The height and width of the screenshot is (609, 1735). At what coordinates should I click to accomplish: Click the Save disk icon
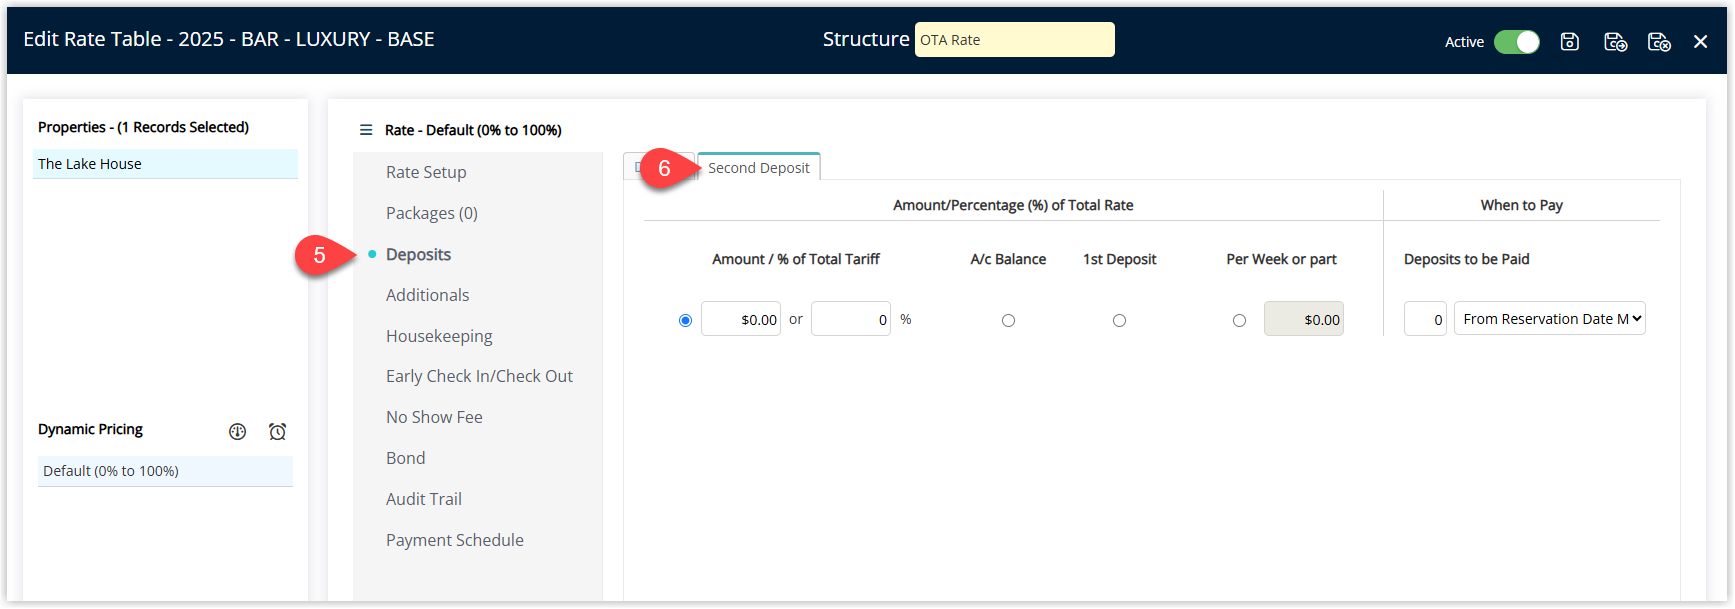click(x=1570, y=41)
